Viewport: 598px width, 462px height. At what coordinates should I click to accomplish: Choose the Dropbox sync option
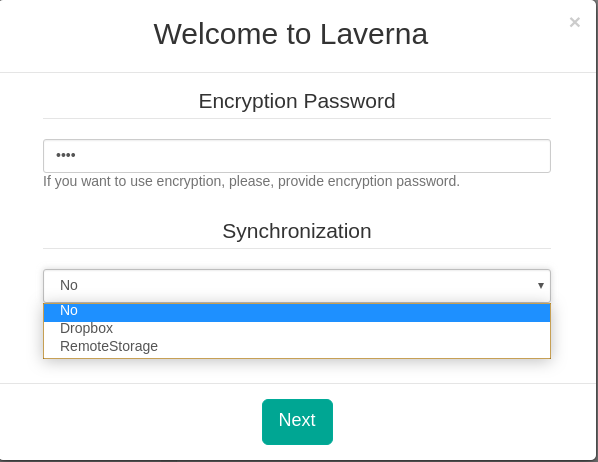(x=297, y=328)
